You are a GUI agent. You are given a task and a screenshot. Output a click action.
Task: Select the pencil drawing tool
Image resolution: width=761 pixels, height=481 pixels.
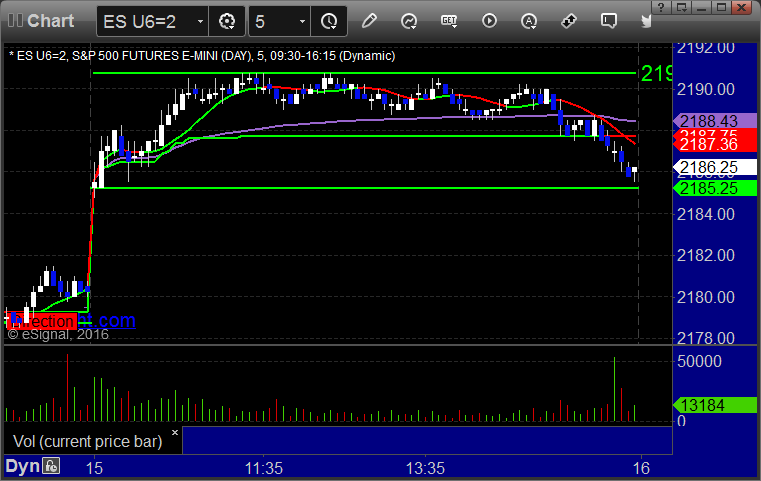pyautogui.click(x=369, y=21)
